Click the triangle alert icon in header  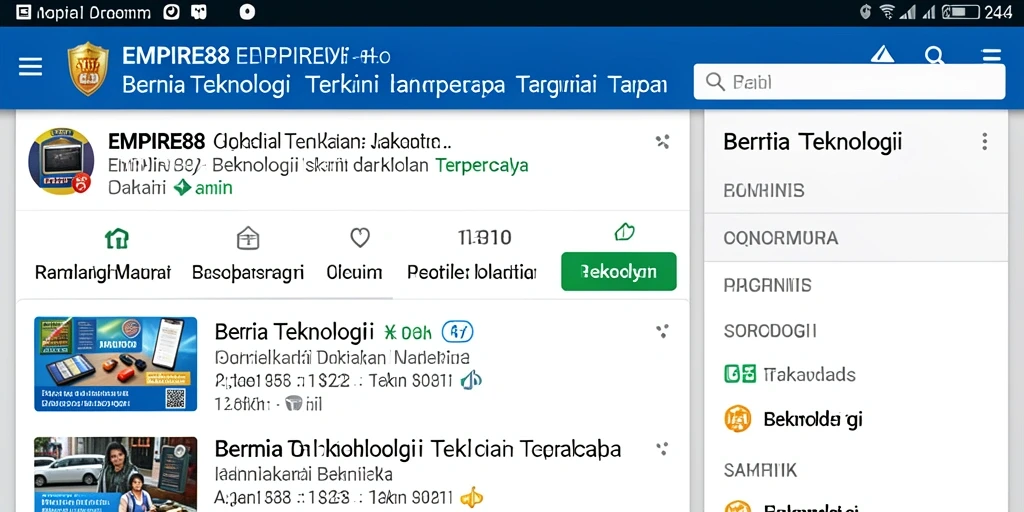click(x=882, y=54)
